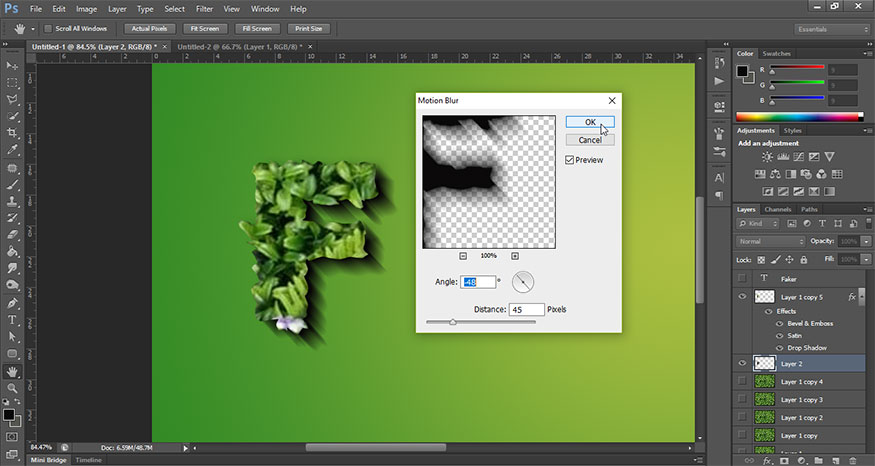Select the Horizontal Type tool

(x=13, y=320)
